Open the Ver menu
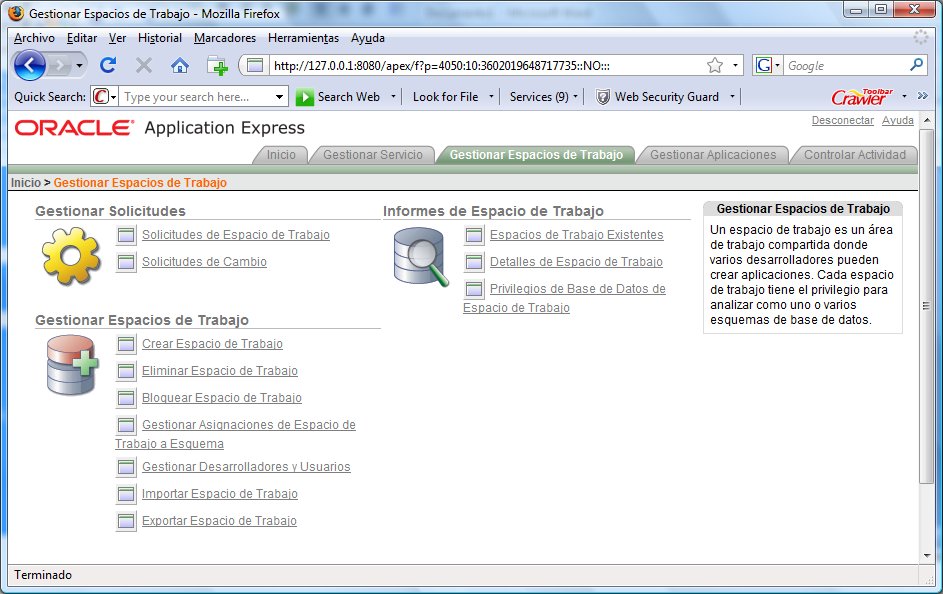Viewport: 943px width, 594px height. 117,38
